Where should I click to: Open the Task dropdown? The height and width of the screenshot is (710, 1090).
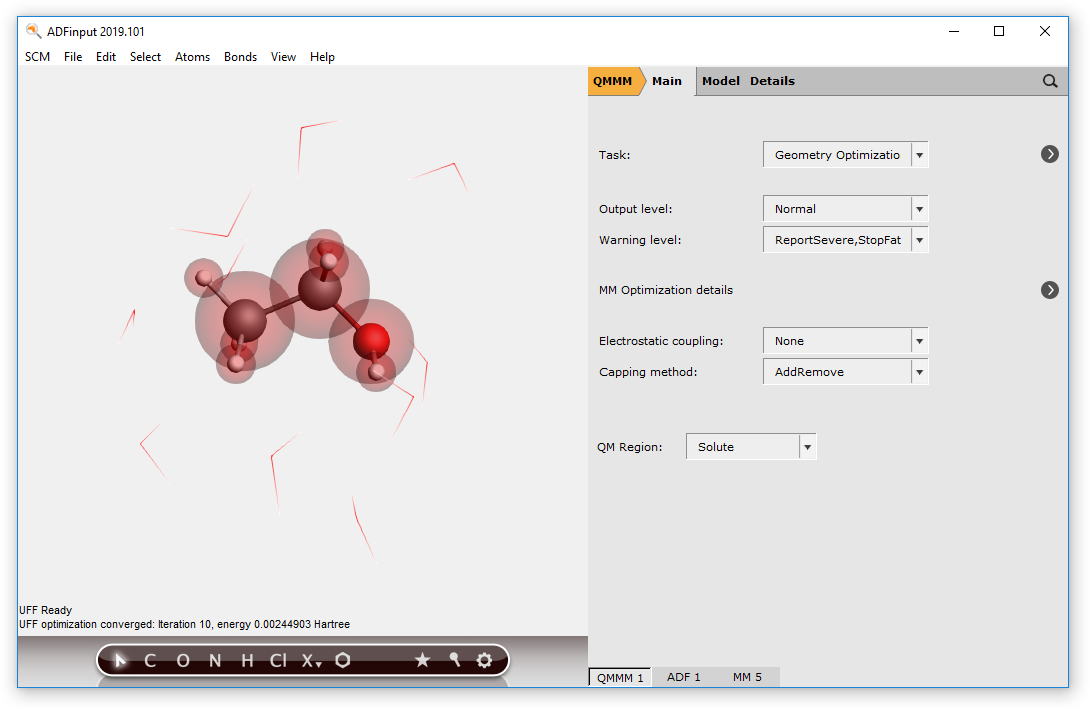point(845,155)
